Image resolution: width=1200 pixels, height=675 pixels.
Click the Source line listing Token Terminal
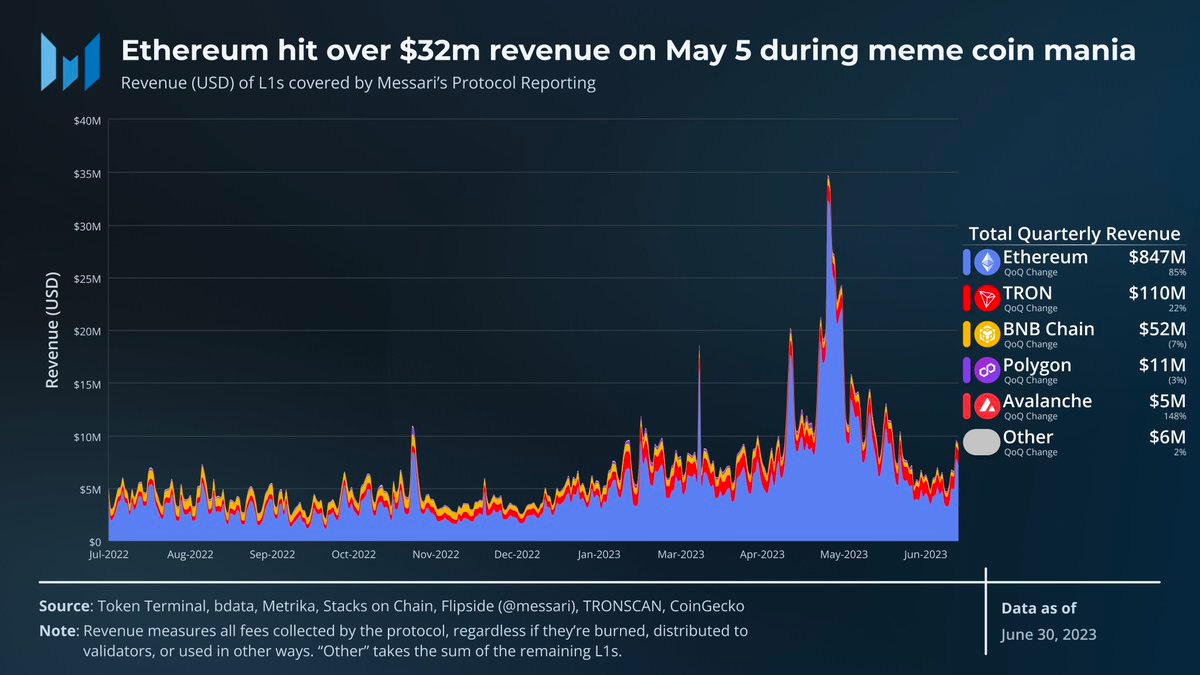point(391,607)
